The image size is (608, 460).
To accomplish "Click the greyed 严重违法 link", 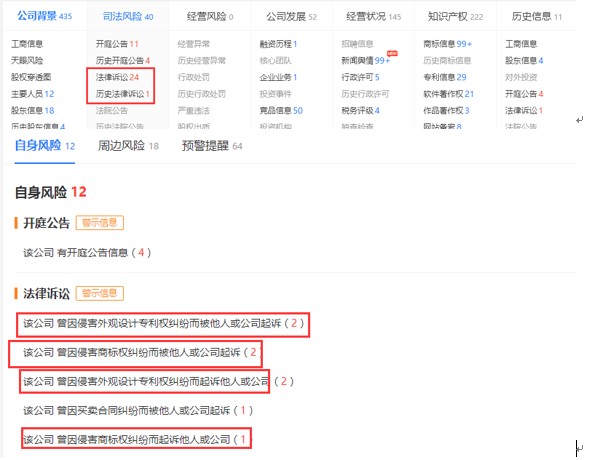I will click(x=193, y=111).
